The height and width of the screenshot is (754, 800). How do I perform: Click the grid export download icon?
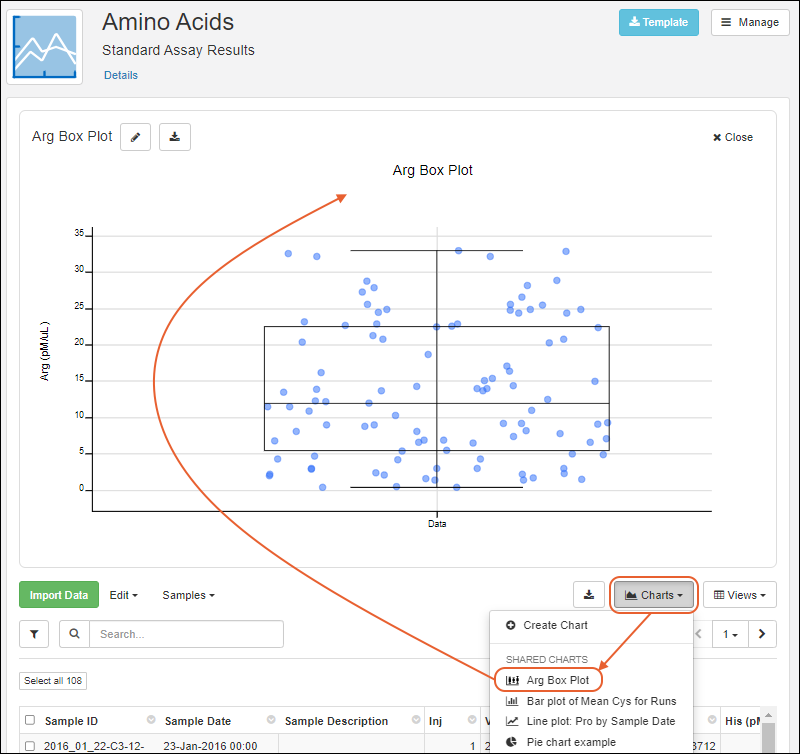pyautogui.click(x=589, y=595)
